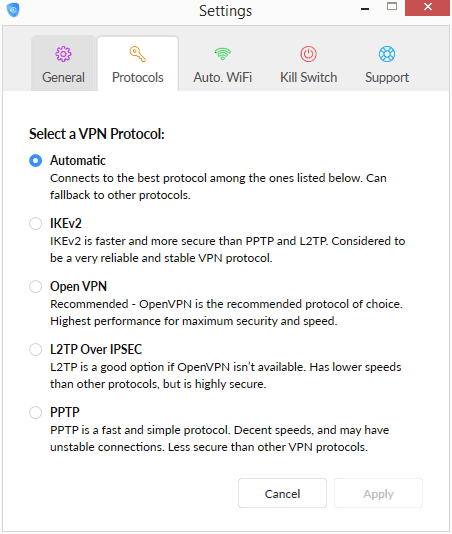452x534 pixels.
Task: Click the shield app icon in title bar
Action: coord(13,10)
